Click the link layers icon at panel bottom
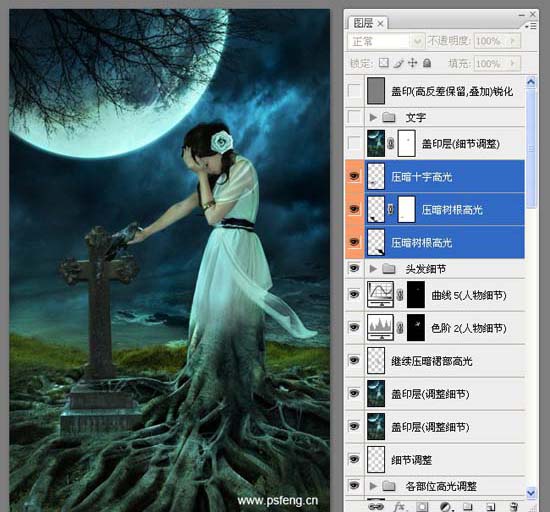 click(376, 506)
